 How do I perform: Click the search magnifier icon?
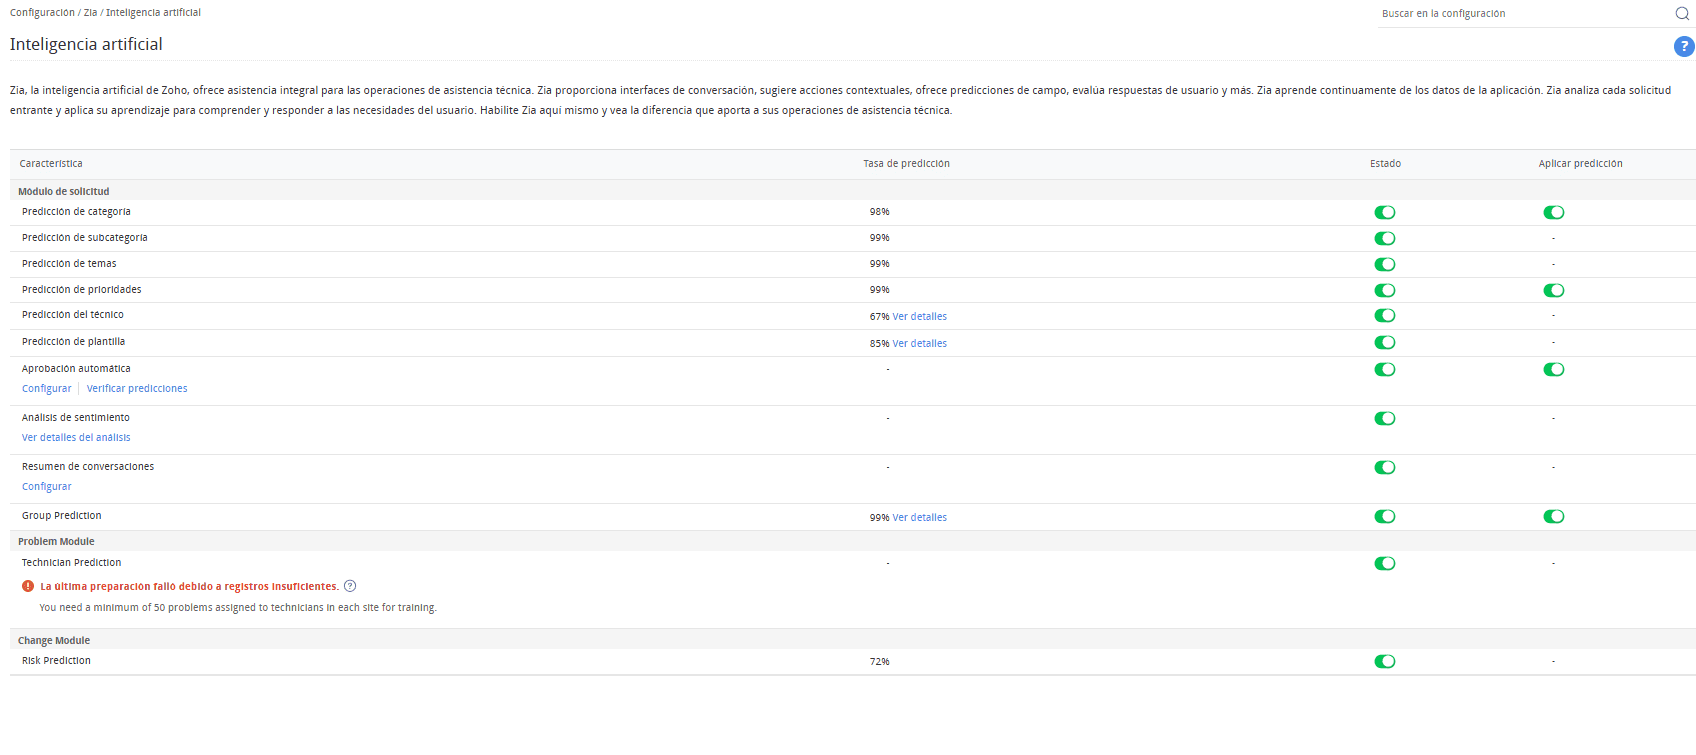(x=1682, y=14)
